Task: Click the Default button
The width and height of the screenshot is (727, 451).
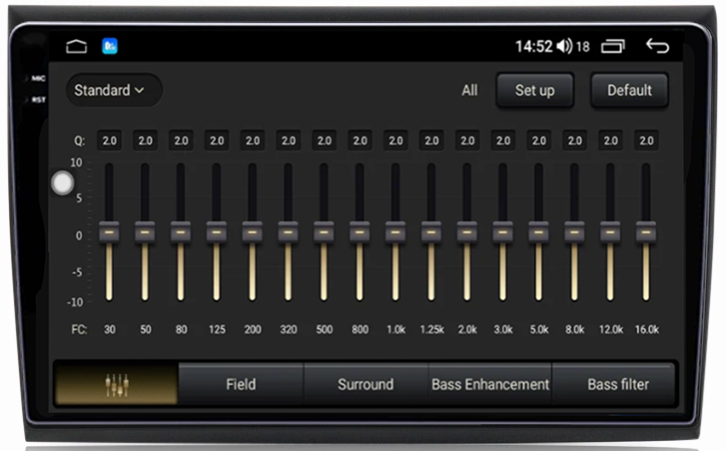Action: pyautogui.click(x=629, y=90)
